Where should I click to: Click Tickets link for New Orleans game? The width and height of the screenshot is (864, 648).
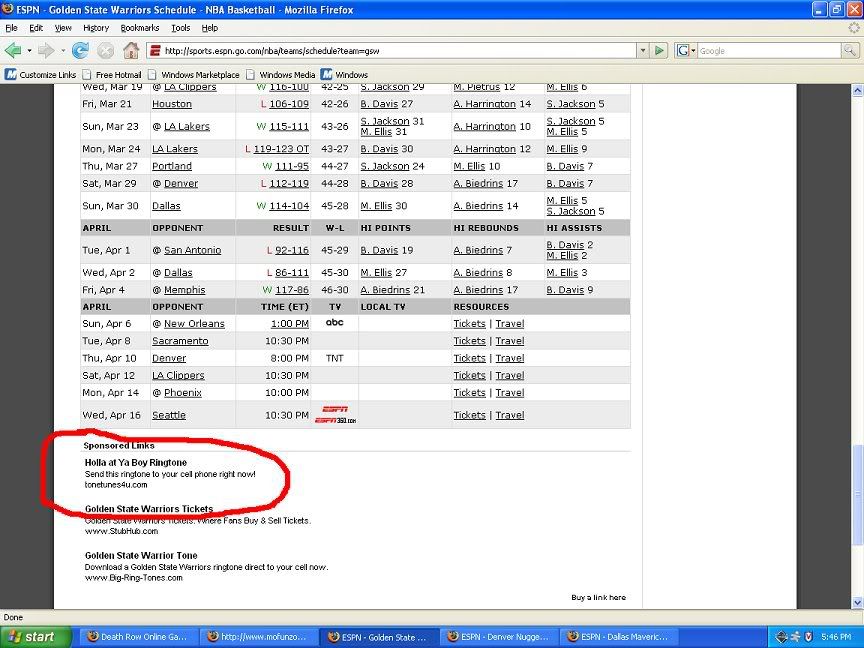coord(469,324)
